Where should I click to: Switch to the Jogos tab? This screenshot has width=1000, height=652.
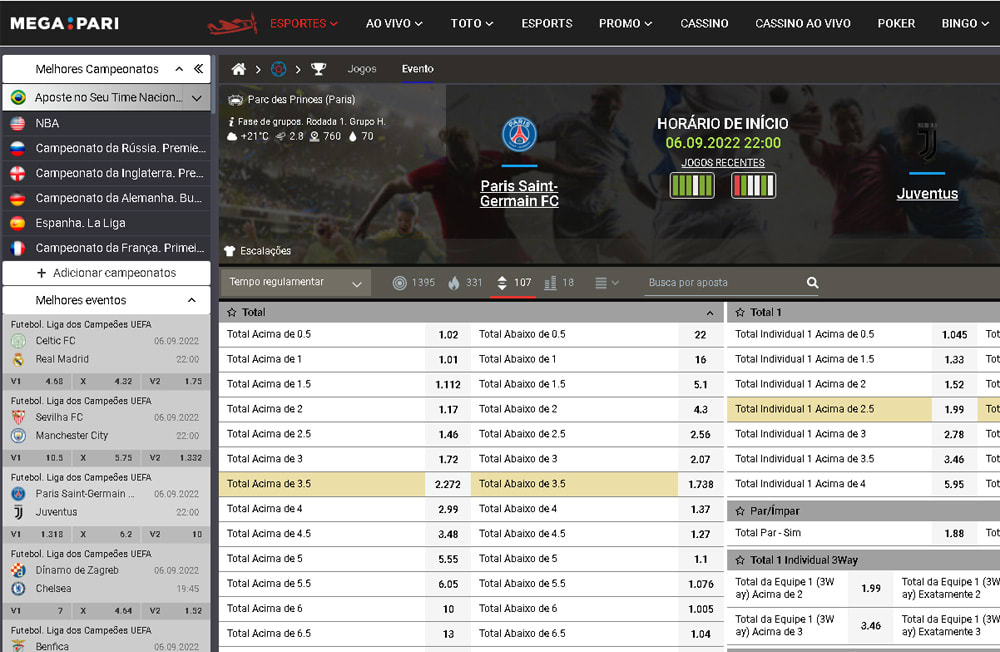362,69
